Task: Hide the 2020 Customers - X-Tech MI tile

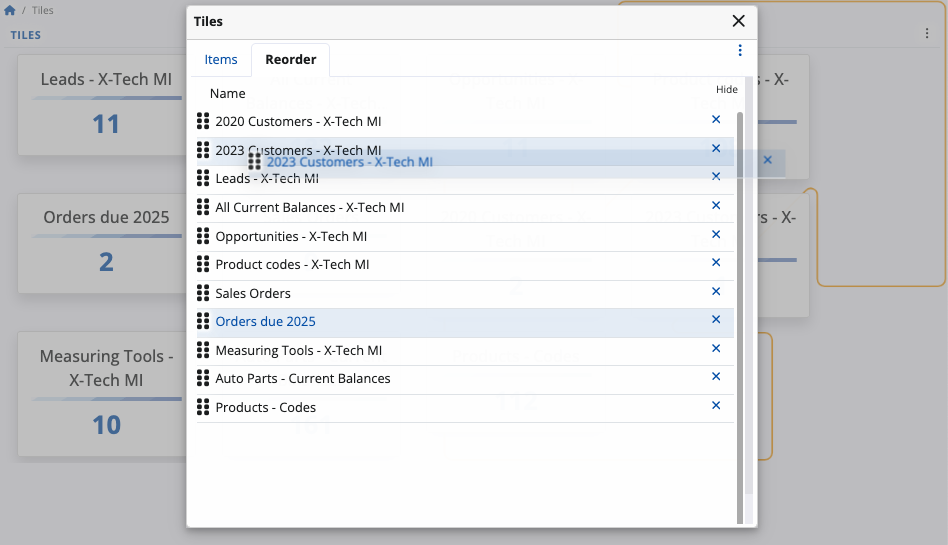Action: pyautogui.click(x=715, y=120)
